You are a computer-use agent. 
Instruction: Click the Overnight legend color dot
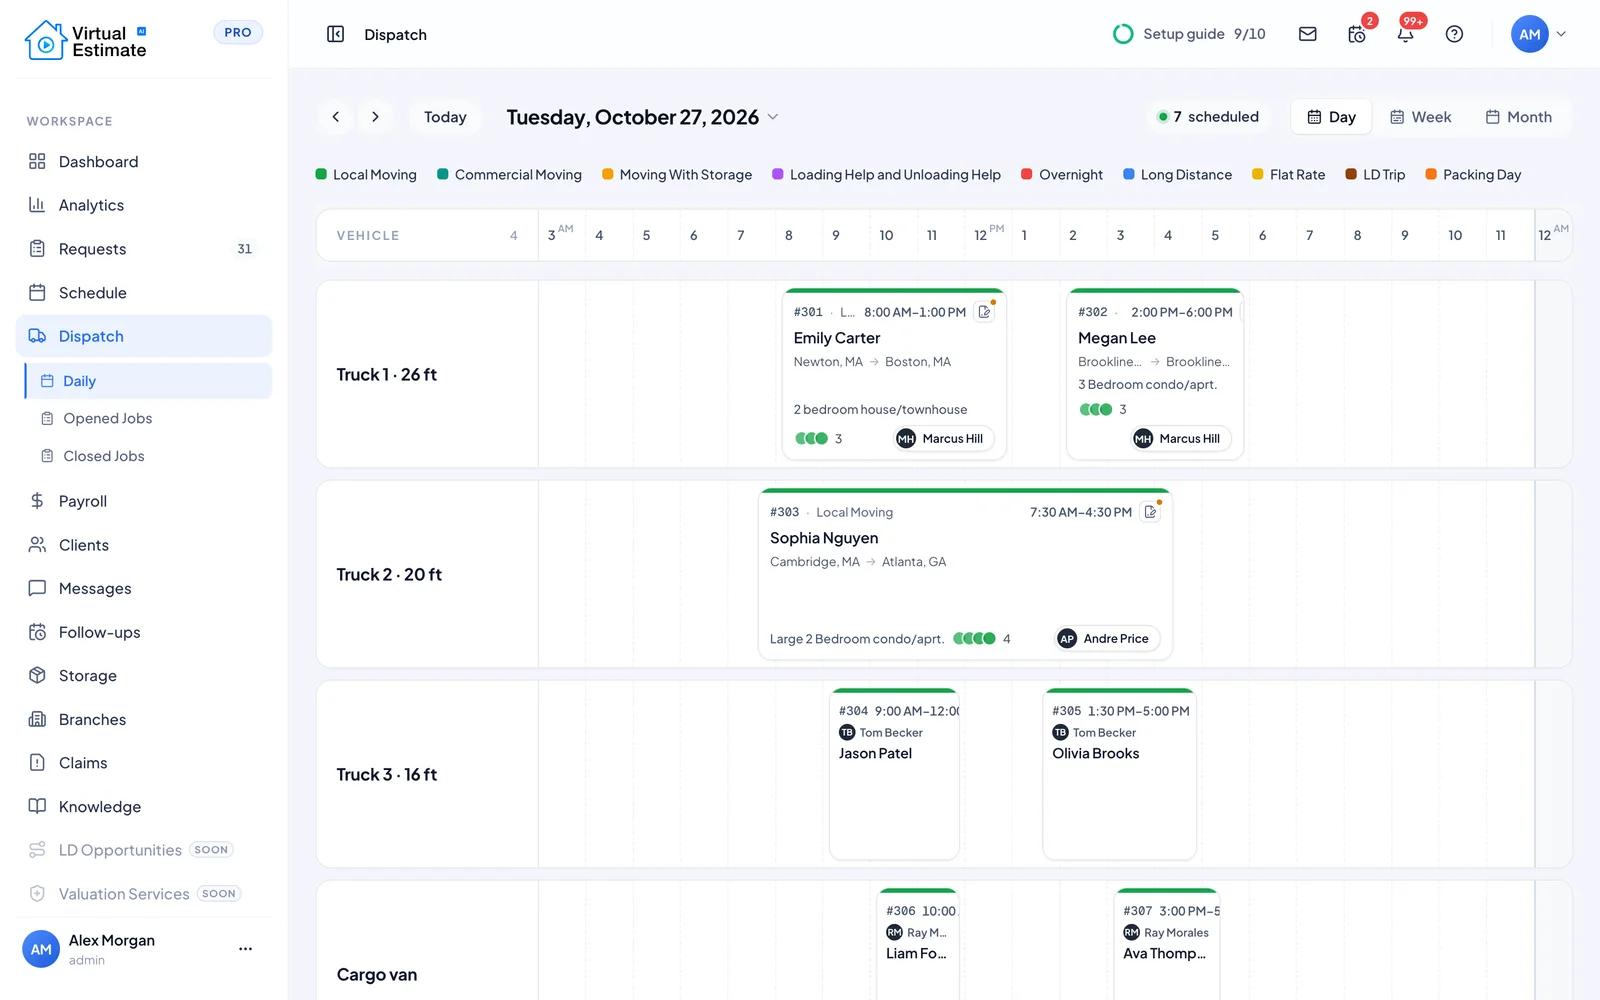pyautogui.click(x=1027, y=174)
